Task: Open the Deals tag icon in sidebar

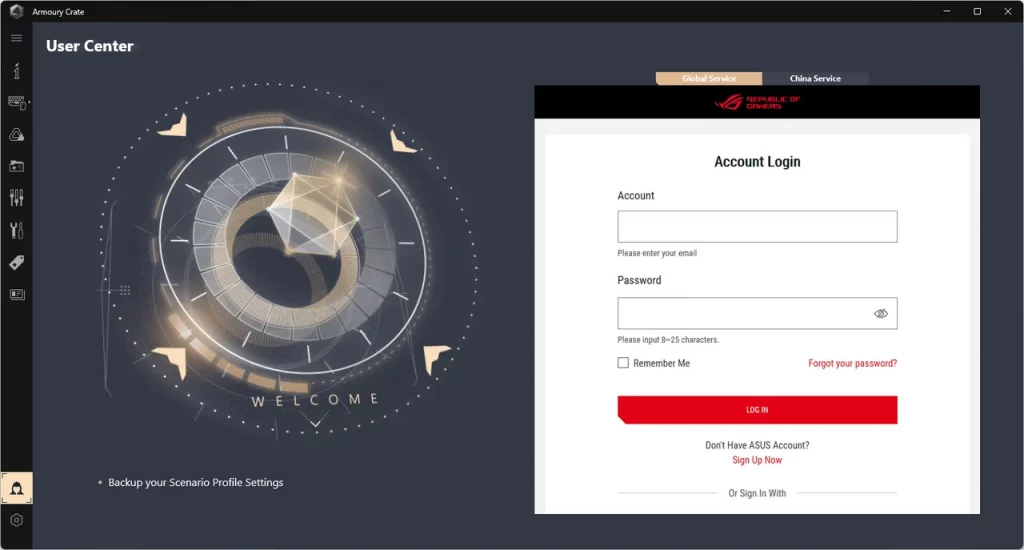Action: 16,262
